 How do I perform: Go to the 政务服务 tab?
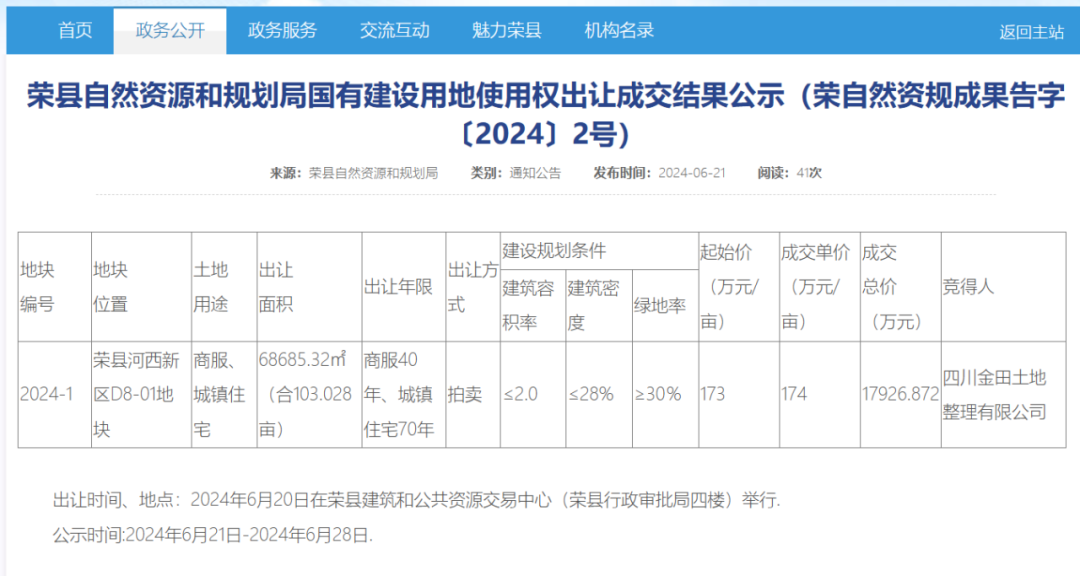pyautogui.click(x=282, y=30)
